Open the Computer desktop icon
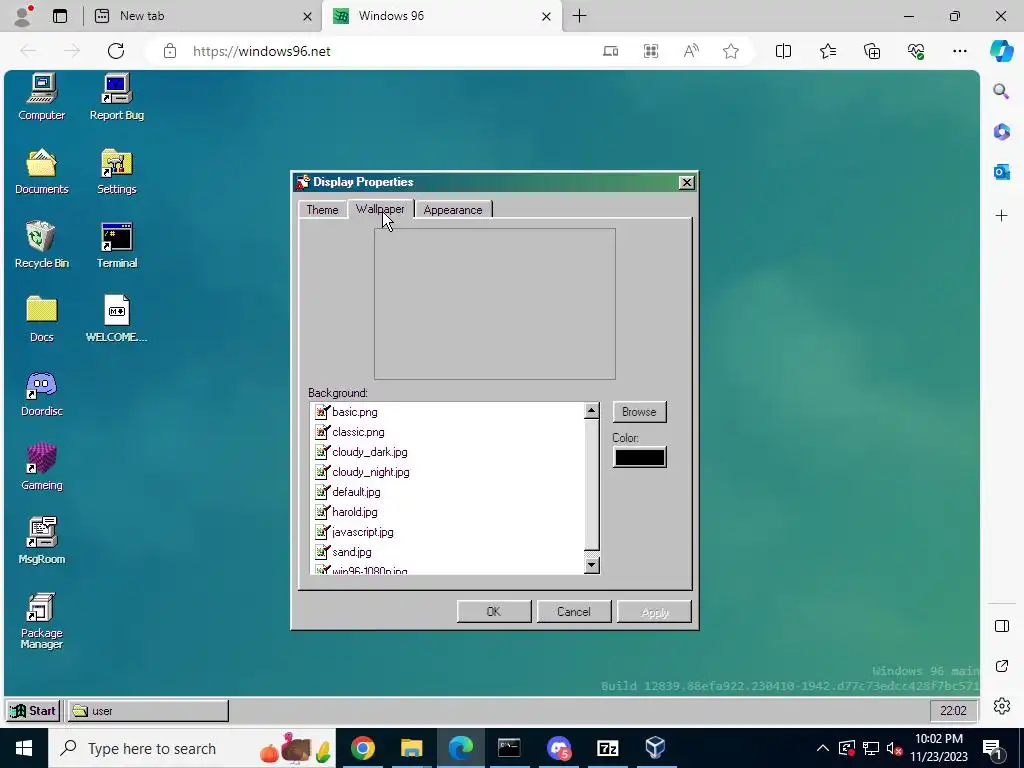The height and width of the screenshot is (768, 1024). (42, 98)
